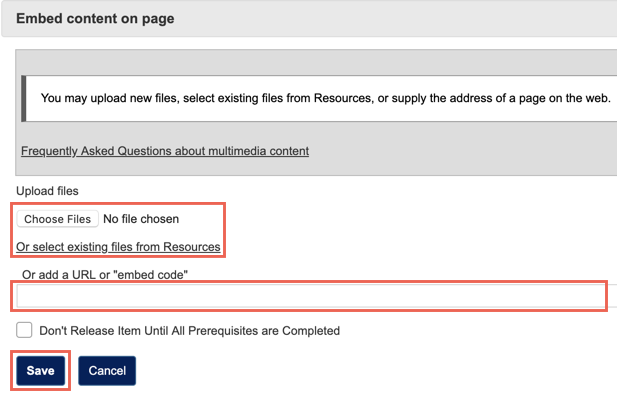
Task: Click the word 'Resources' in the existing files link
Action: pos(190,247)
